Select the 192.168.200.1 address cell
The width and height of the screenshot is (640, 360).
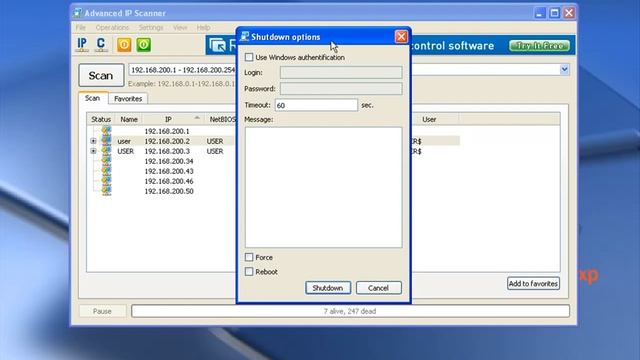point(167,131)
